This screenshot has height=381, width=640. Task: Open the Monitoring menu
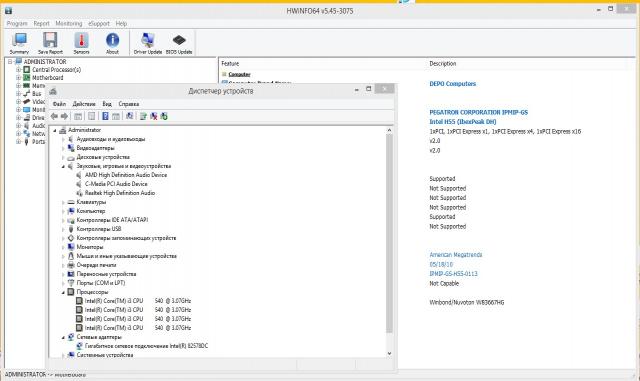click(69, 24)
